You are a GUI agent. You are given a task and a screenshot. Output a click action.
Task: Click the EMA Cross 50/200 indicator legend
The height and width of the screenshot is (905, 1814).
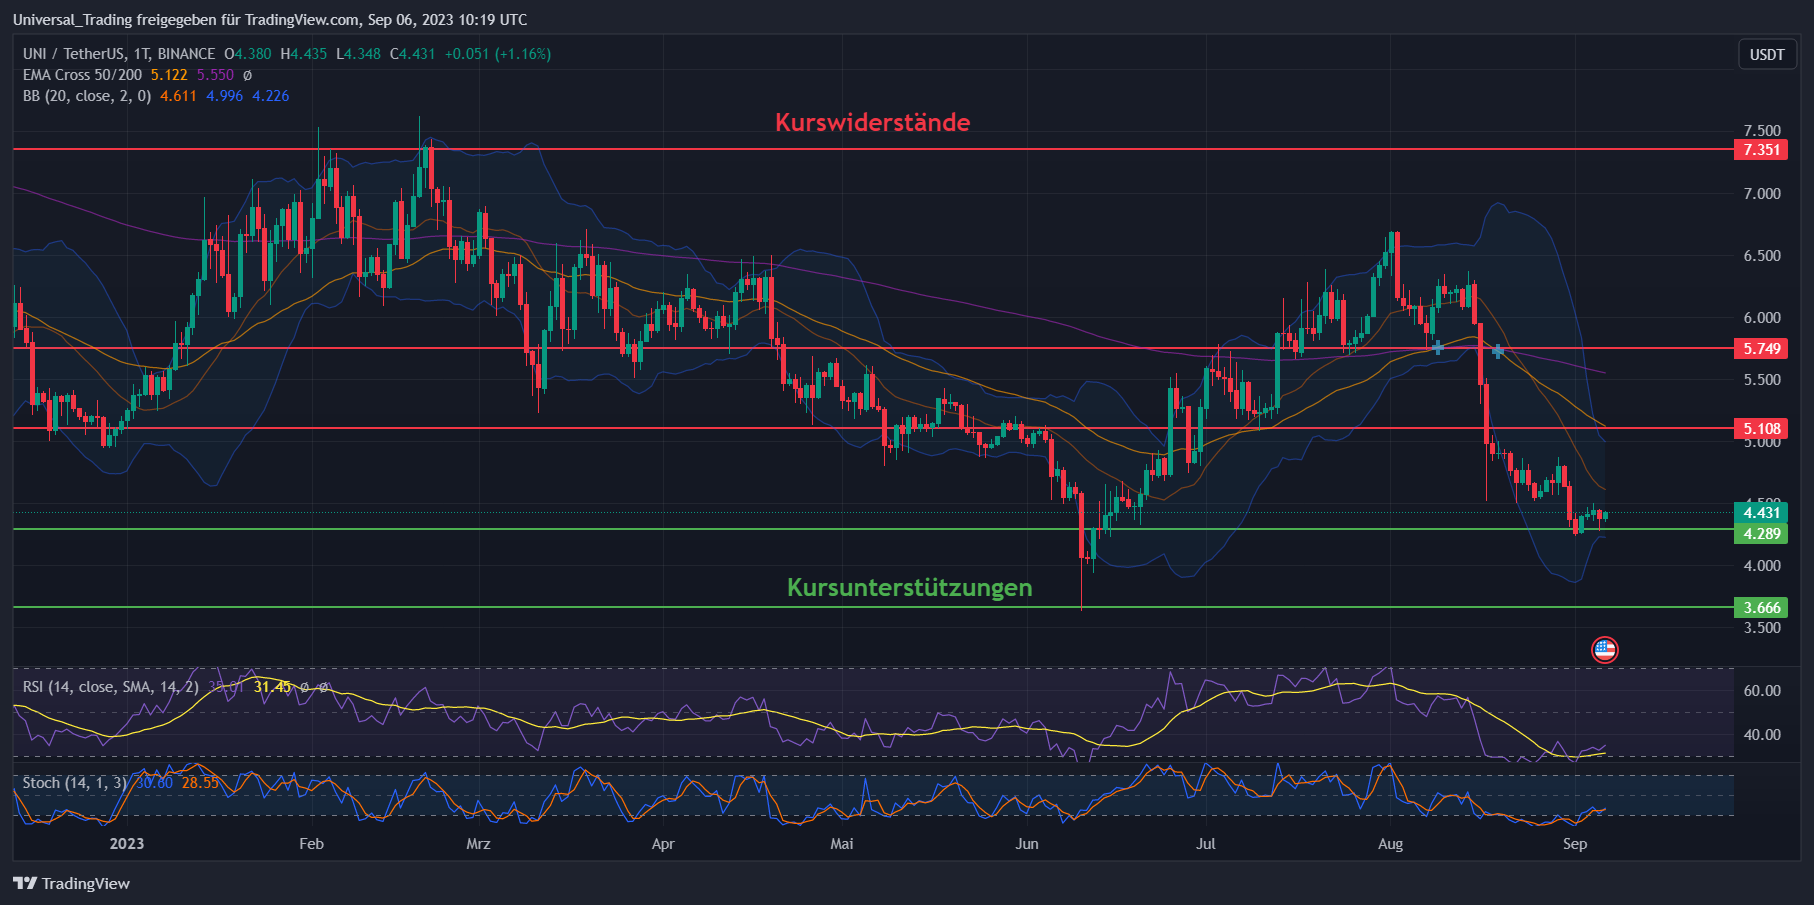coord(82,75)
